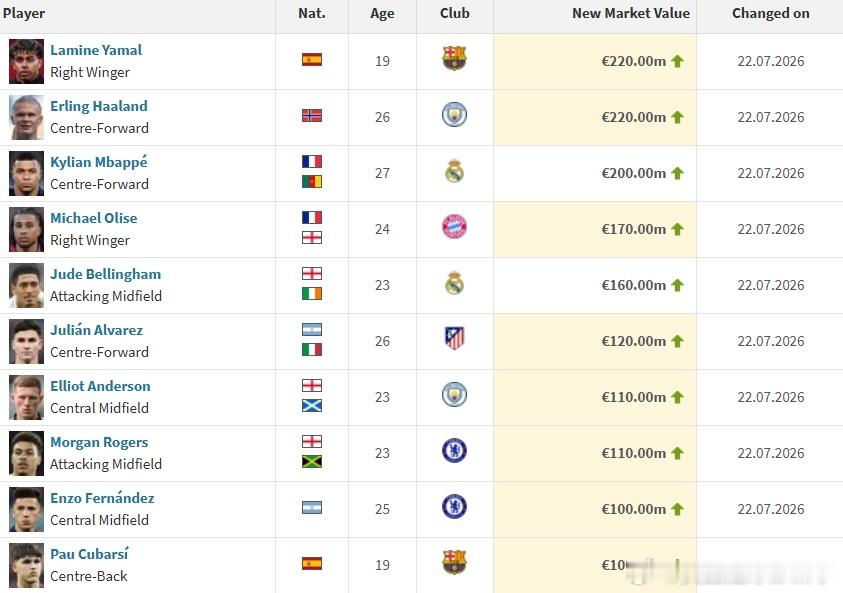Click green up arrow next to €220.00m Yamal
843x593 pixels.
click(677, 61)
